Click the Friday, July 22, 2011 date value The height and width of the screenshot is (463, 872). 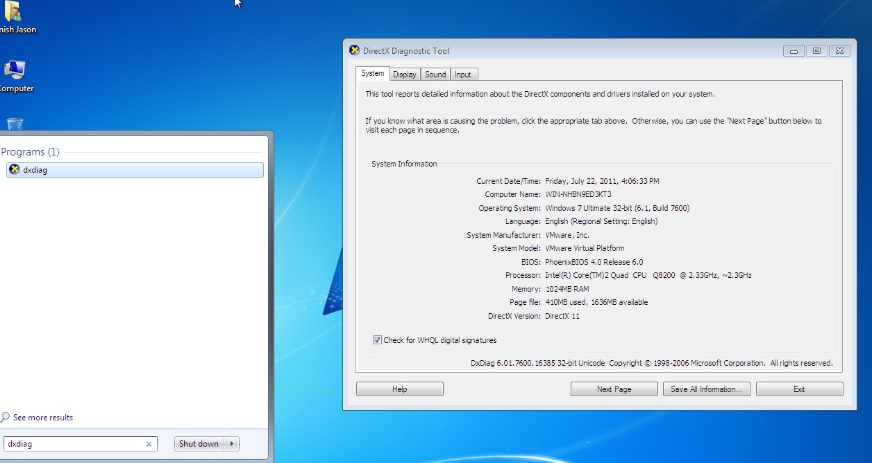pyautogui.click(x=602, y=181)
